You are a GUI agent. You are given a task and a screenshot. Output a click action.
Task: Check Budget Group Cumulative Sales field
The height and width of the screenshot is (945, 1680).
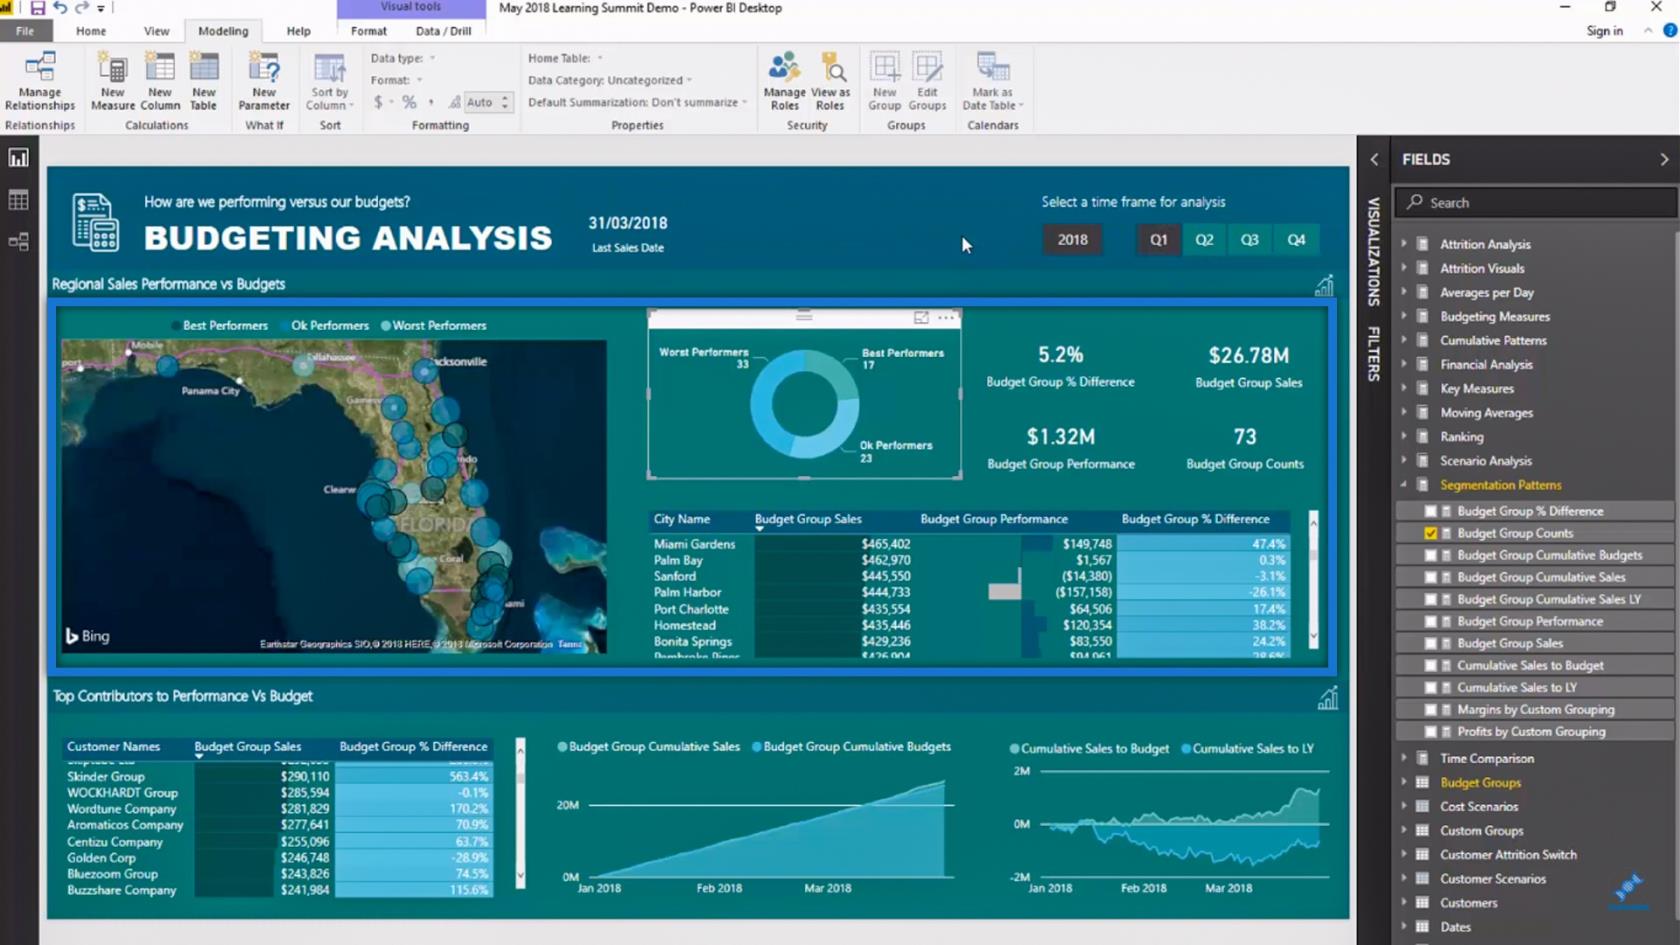(1431, 577)
